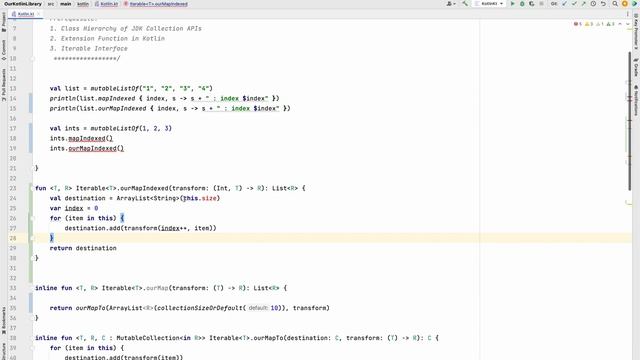Click OurKotlinLibrary breadcrumb
640x360 pixels.
click(x=23, y=4)
